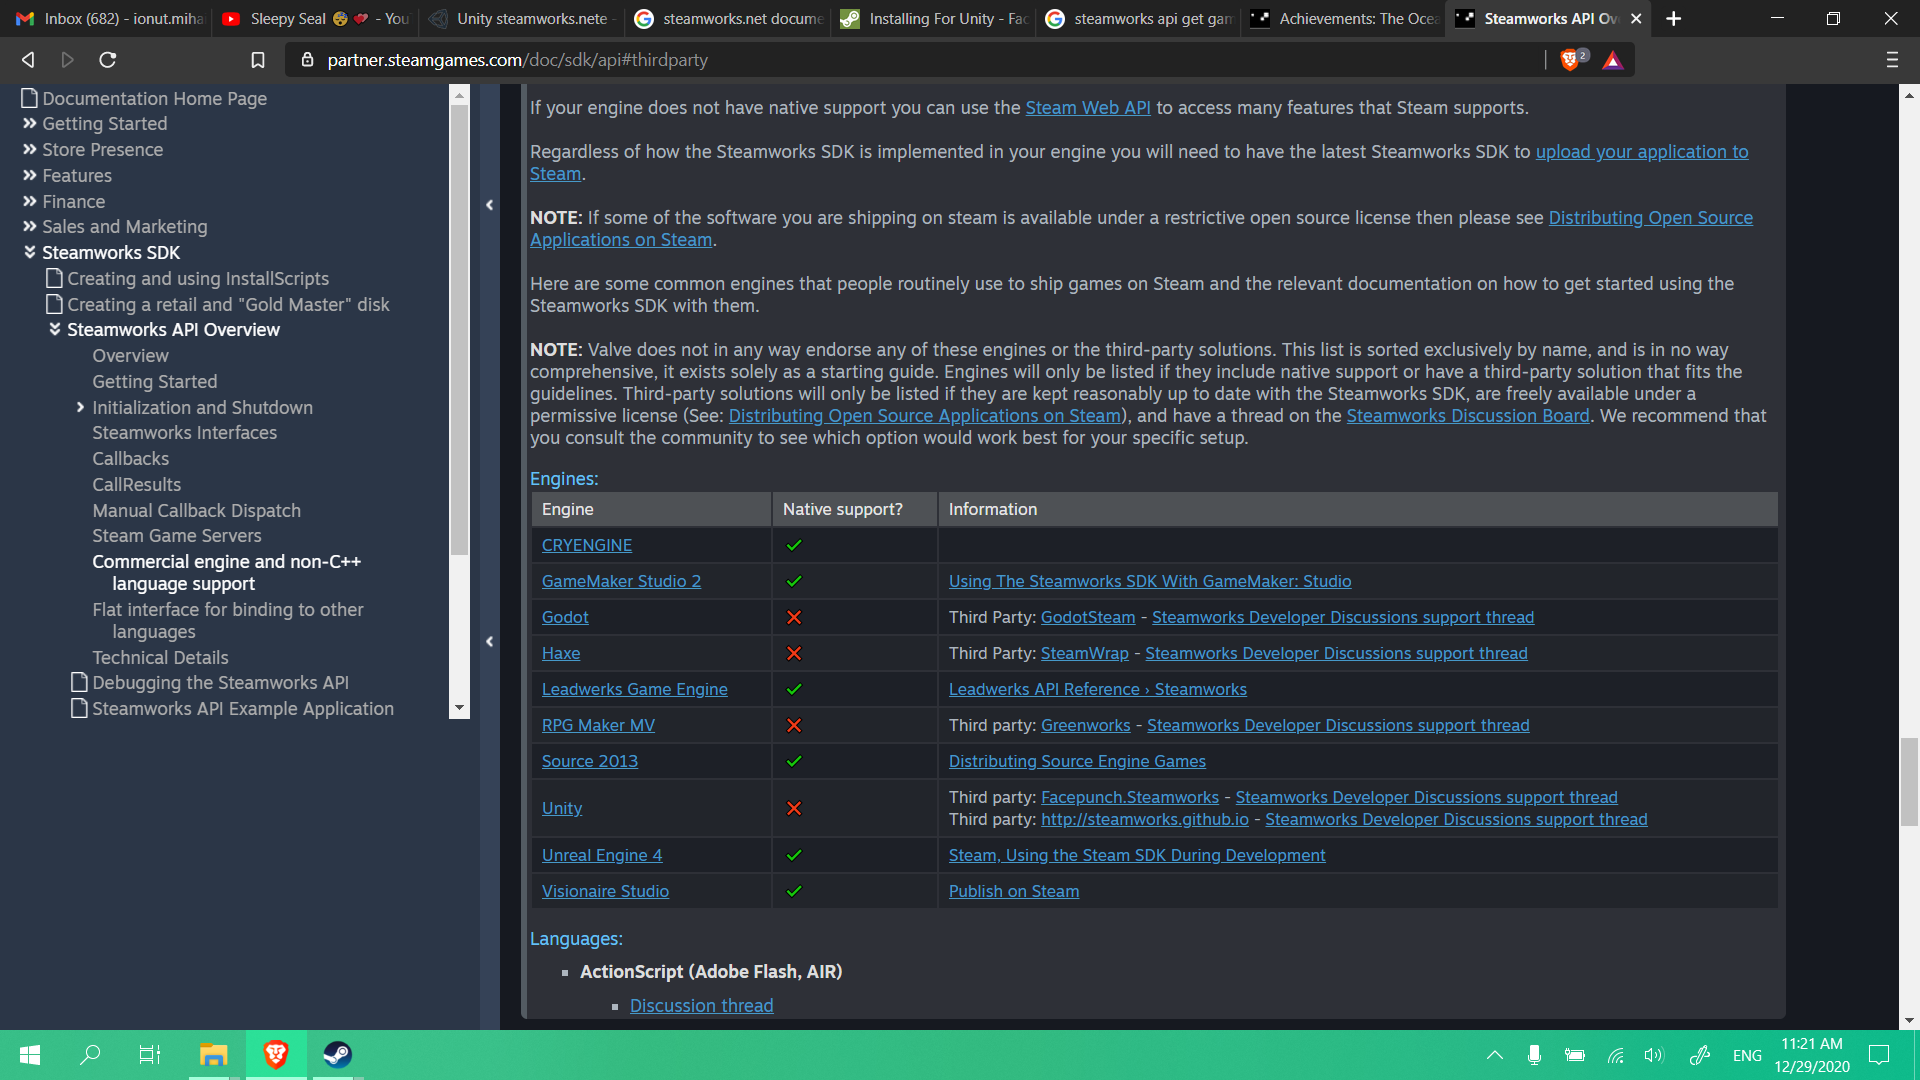
Task: Launch Steam from the taskbar
Action: click(x=337, y=1055)
